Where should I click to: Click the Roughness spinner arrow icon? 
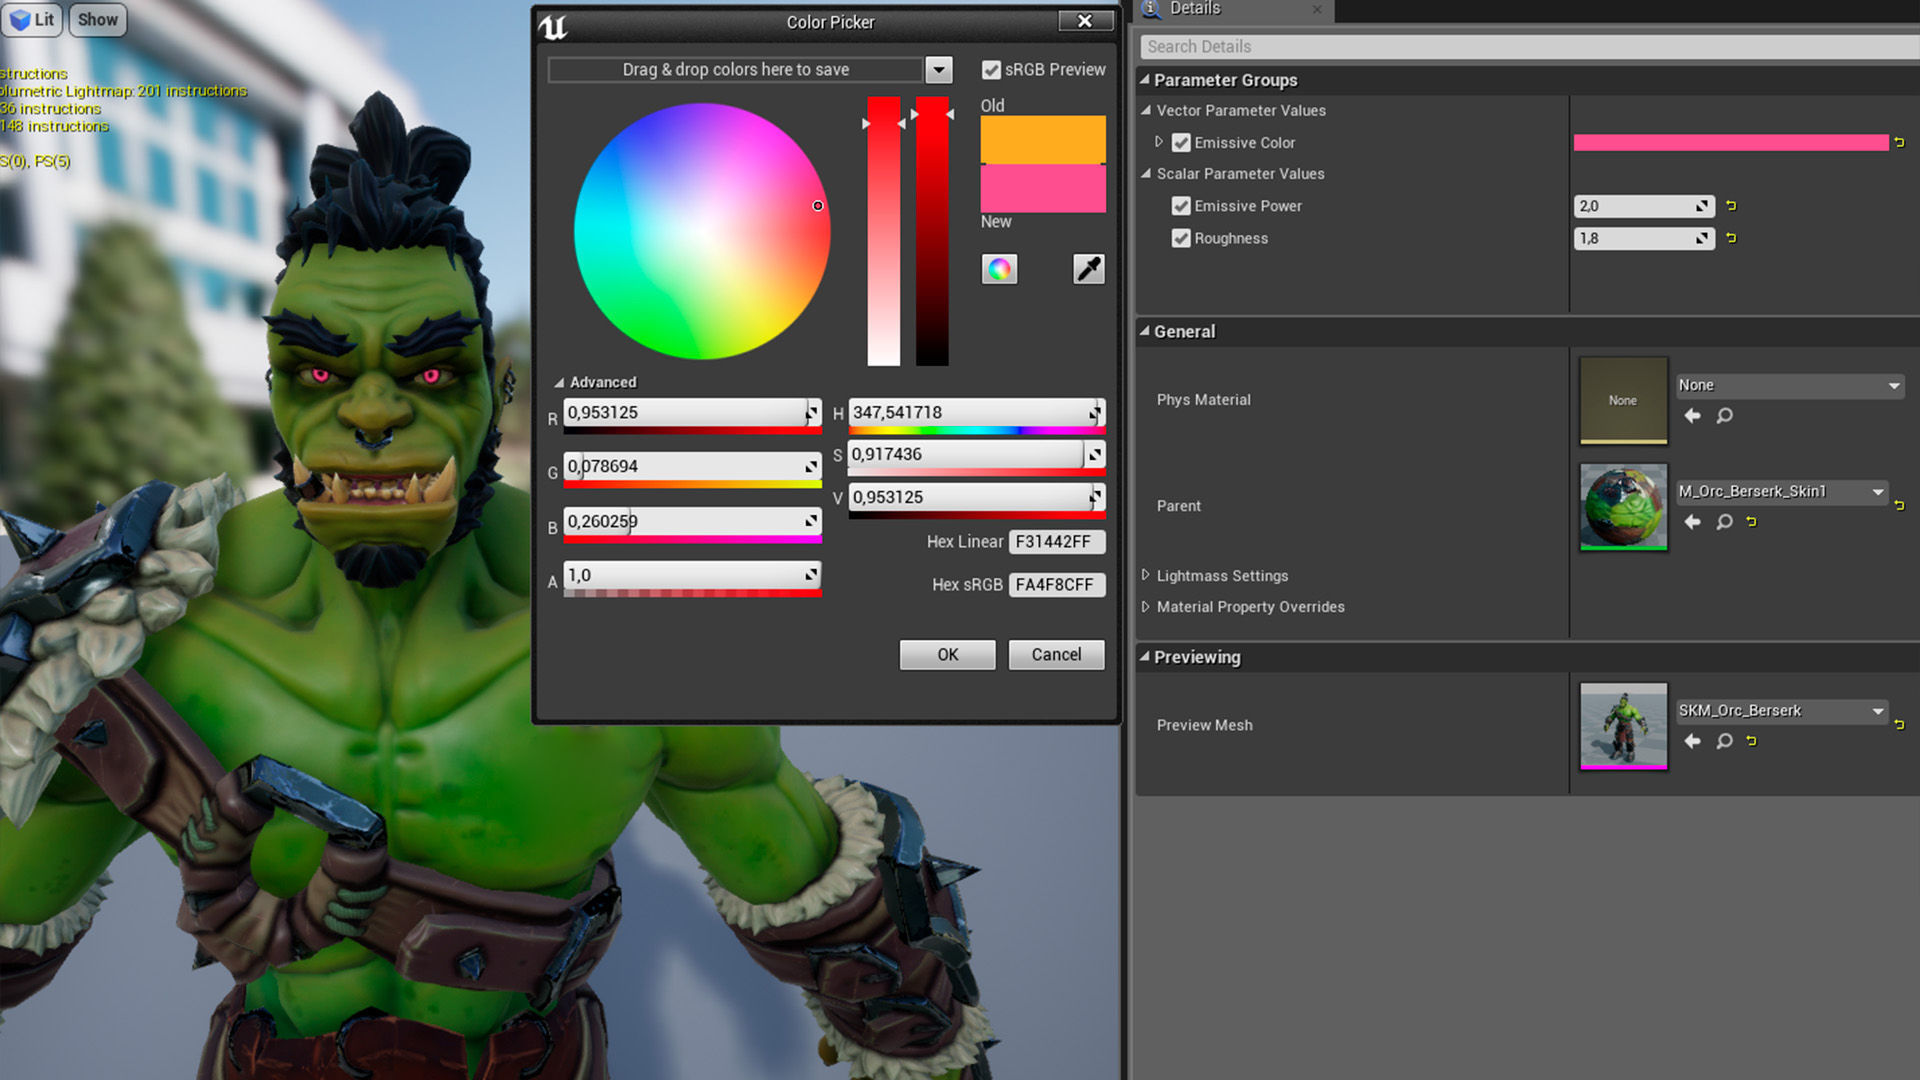[x=1701, y=238]
